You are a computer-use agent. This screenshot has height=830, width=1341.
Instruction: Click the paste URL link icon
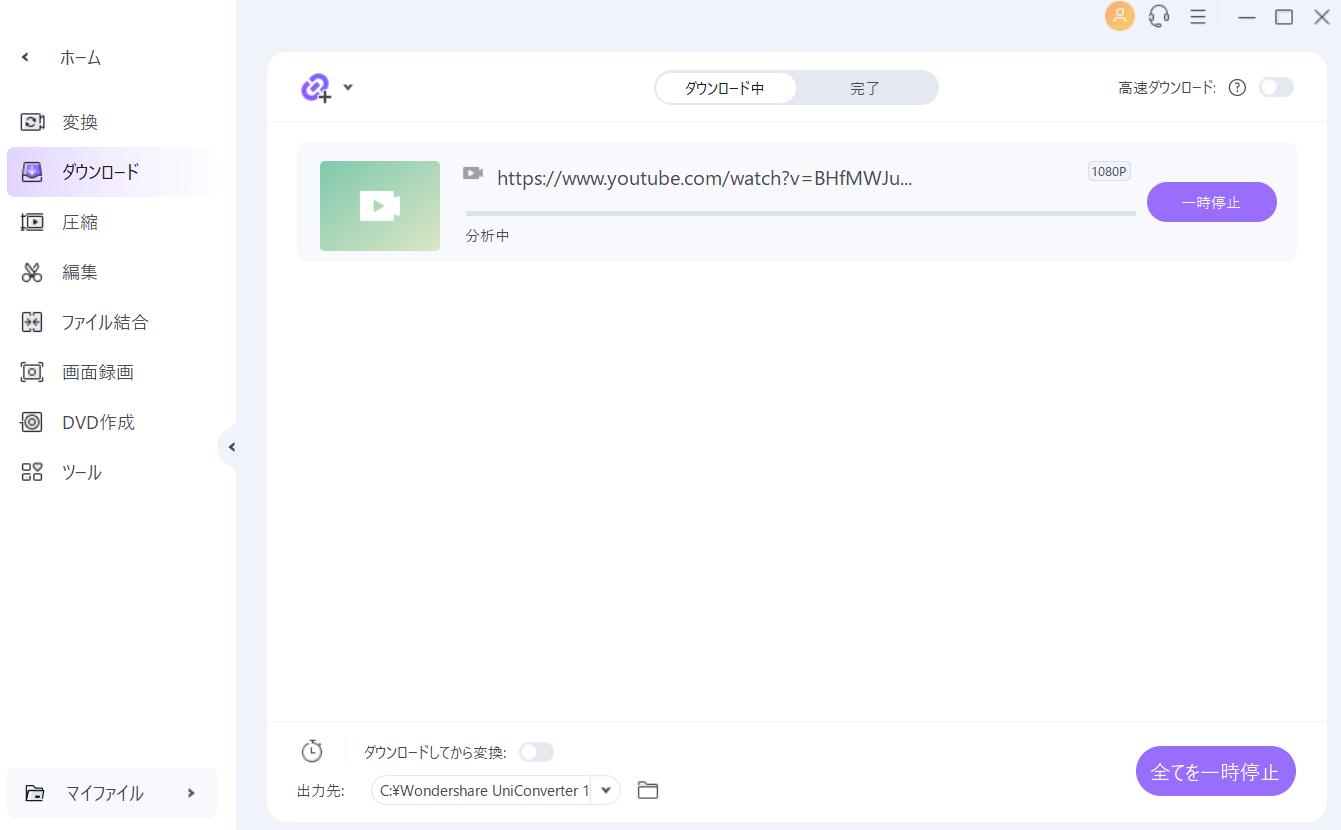point(316,88)
